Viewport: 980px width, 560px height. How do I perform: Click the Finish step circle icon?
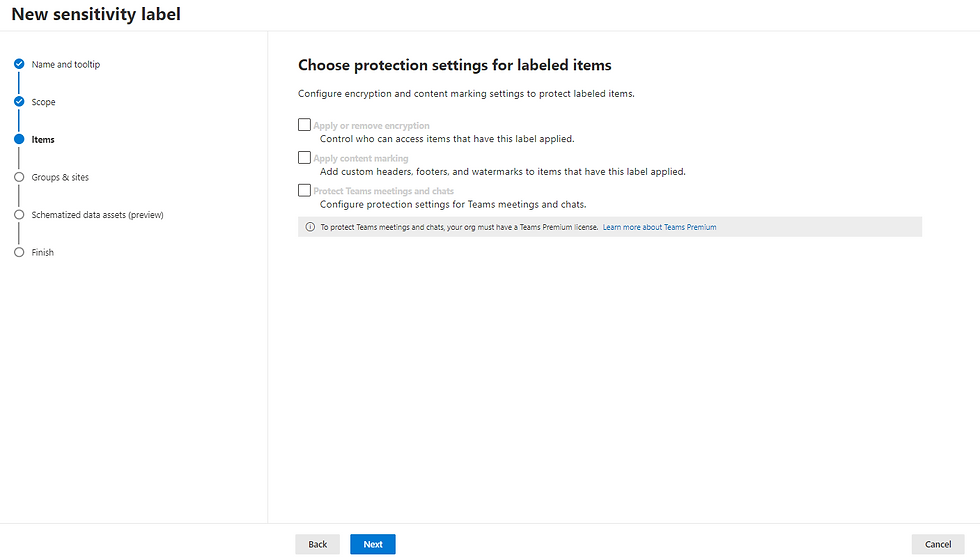(x=19, y=252)
